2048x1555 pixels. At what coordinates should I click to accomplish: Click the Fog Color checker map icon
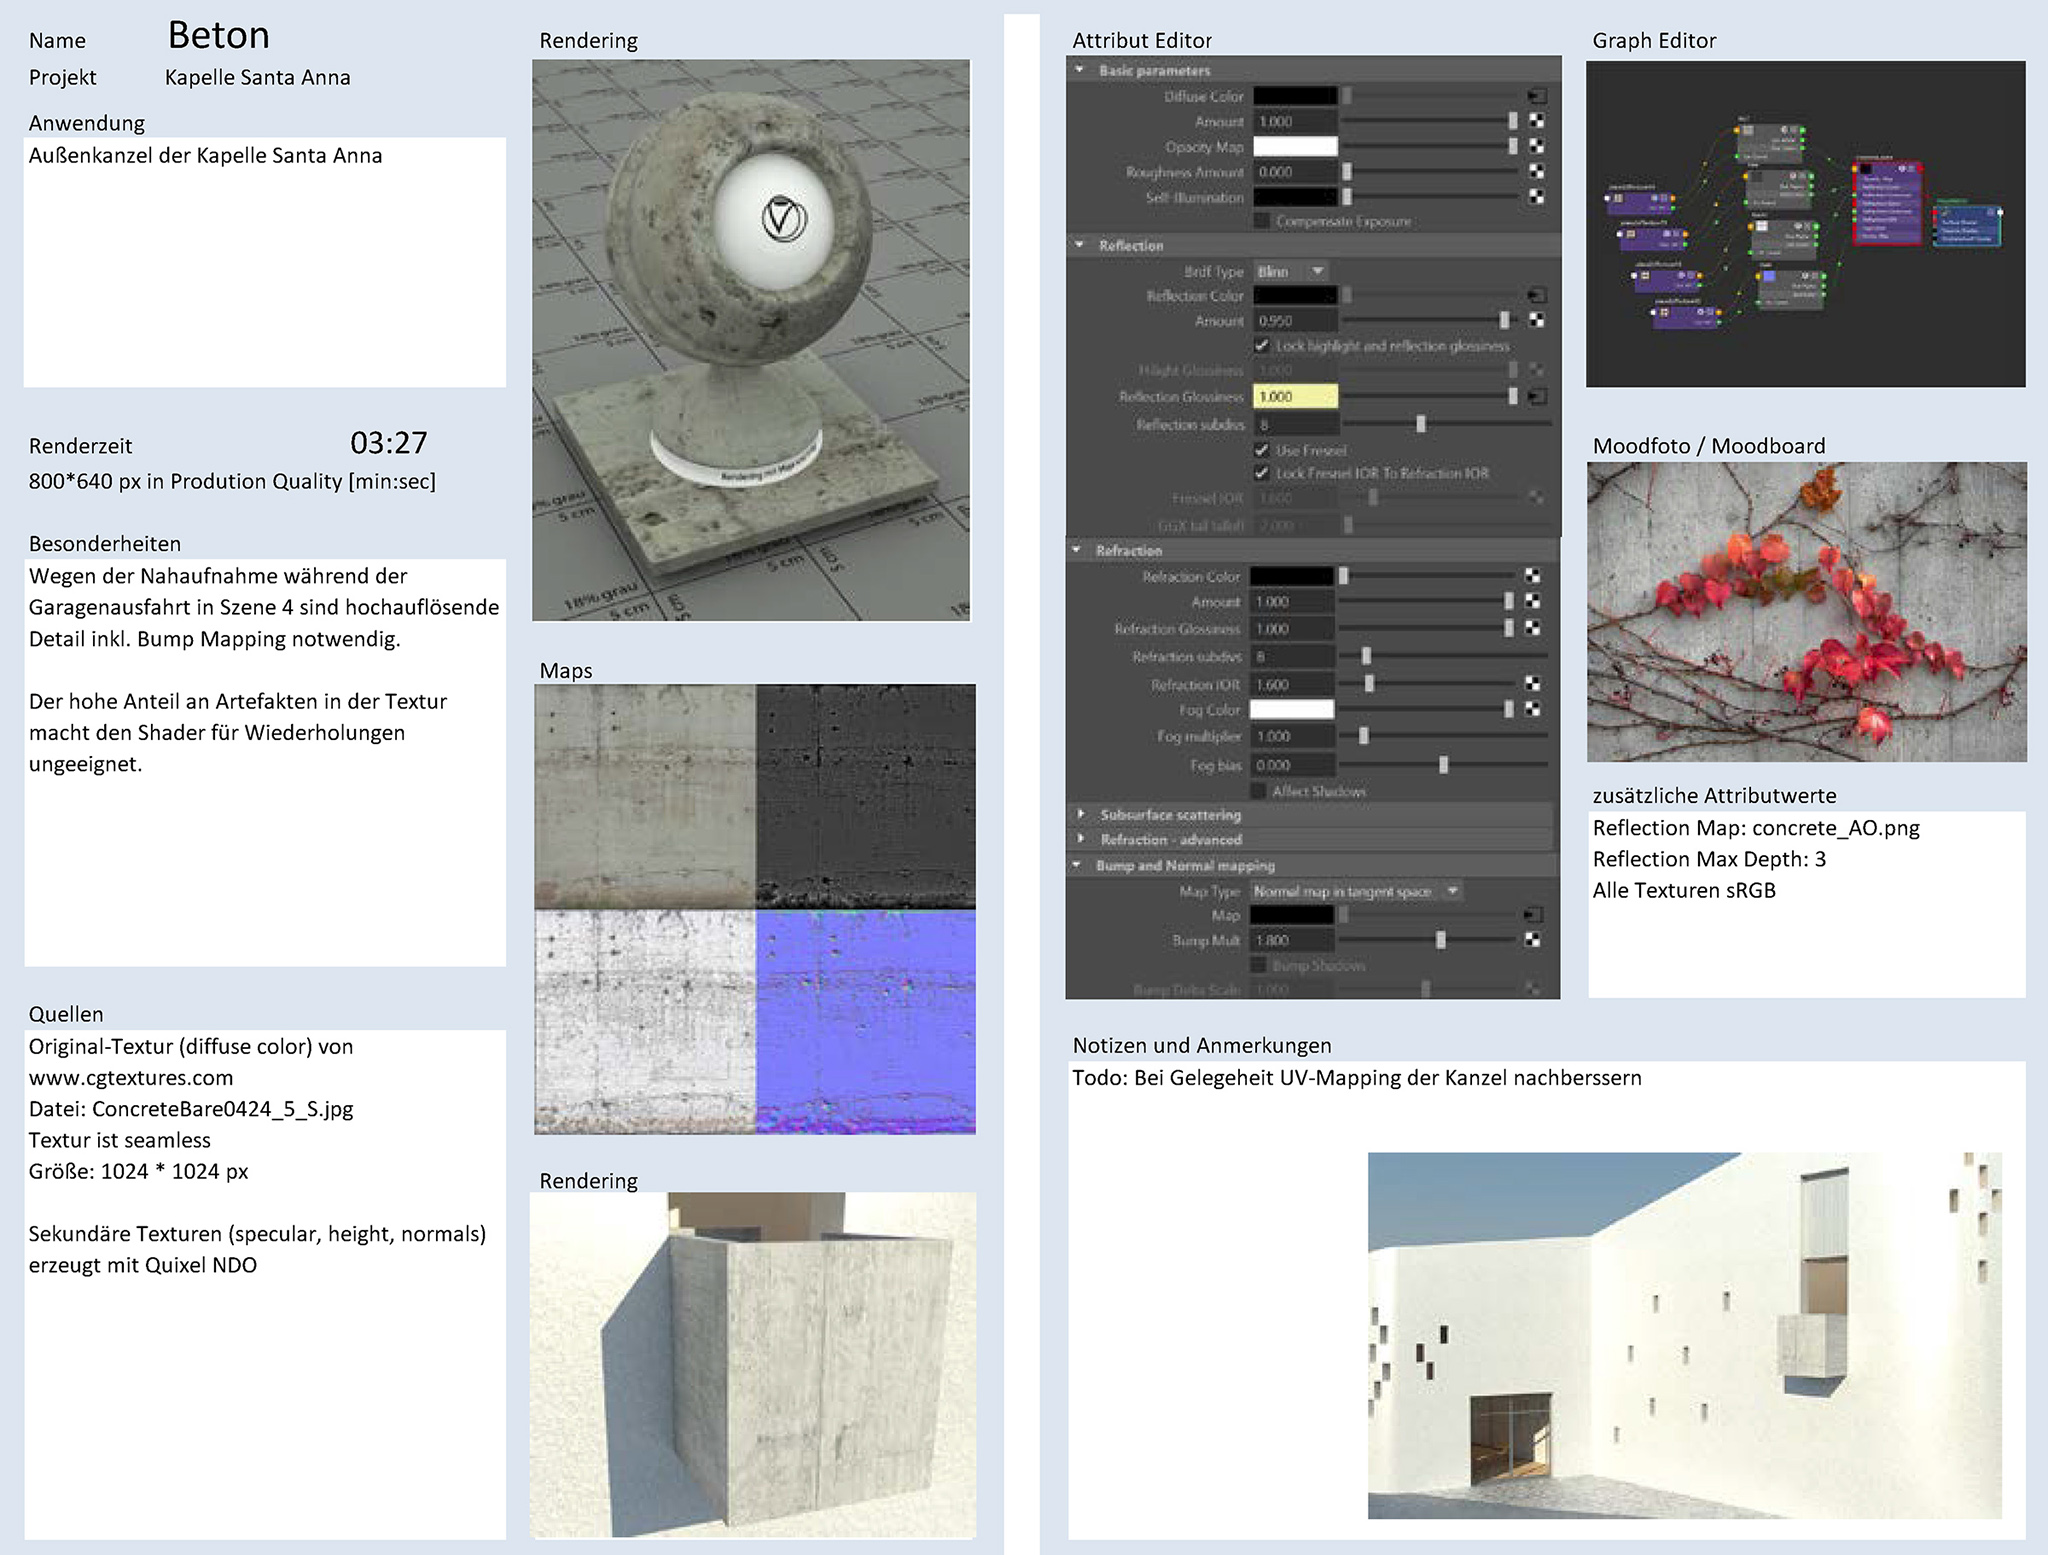(1532, 709)
